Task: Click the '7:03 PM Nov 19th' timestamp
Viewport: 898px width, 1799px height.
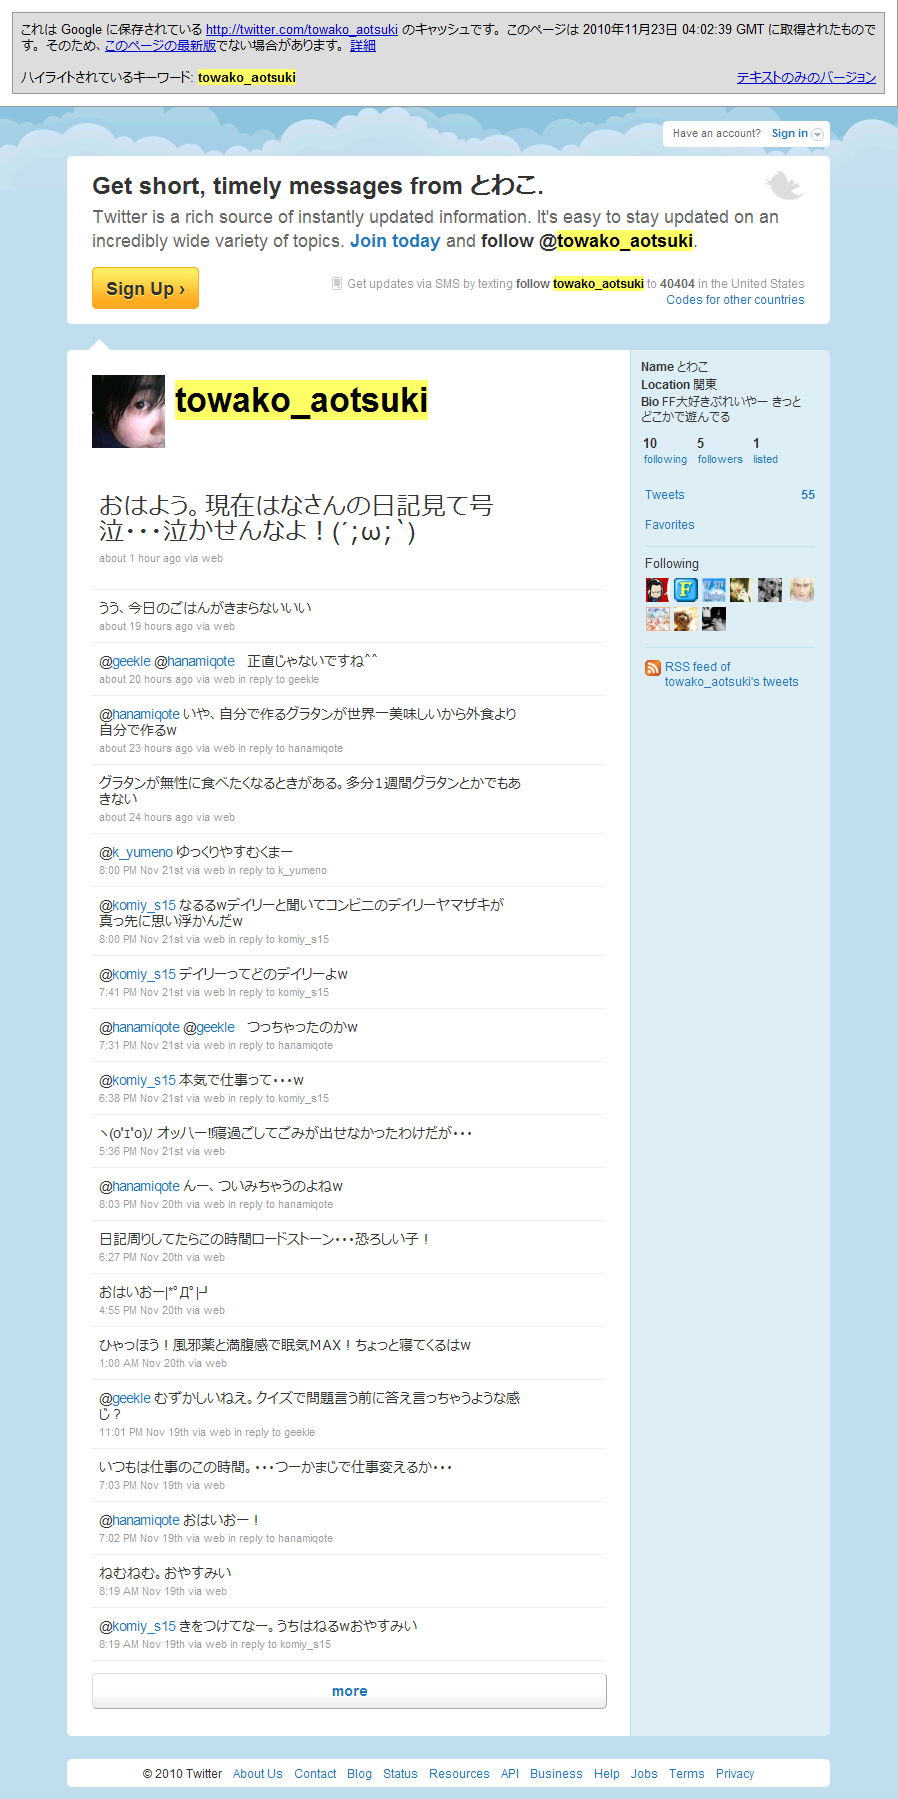Action: pyautogui.click(x=141, y=1486)
